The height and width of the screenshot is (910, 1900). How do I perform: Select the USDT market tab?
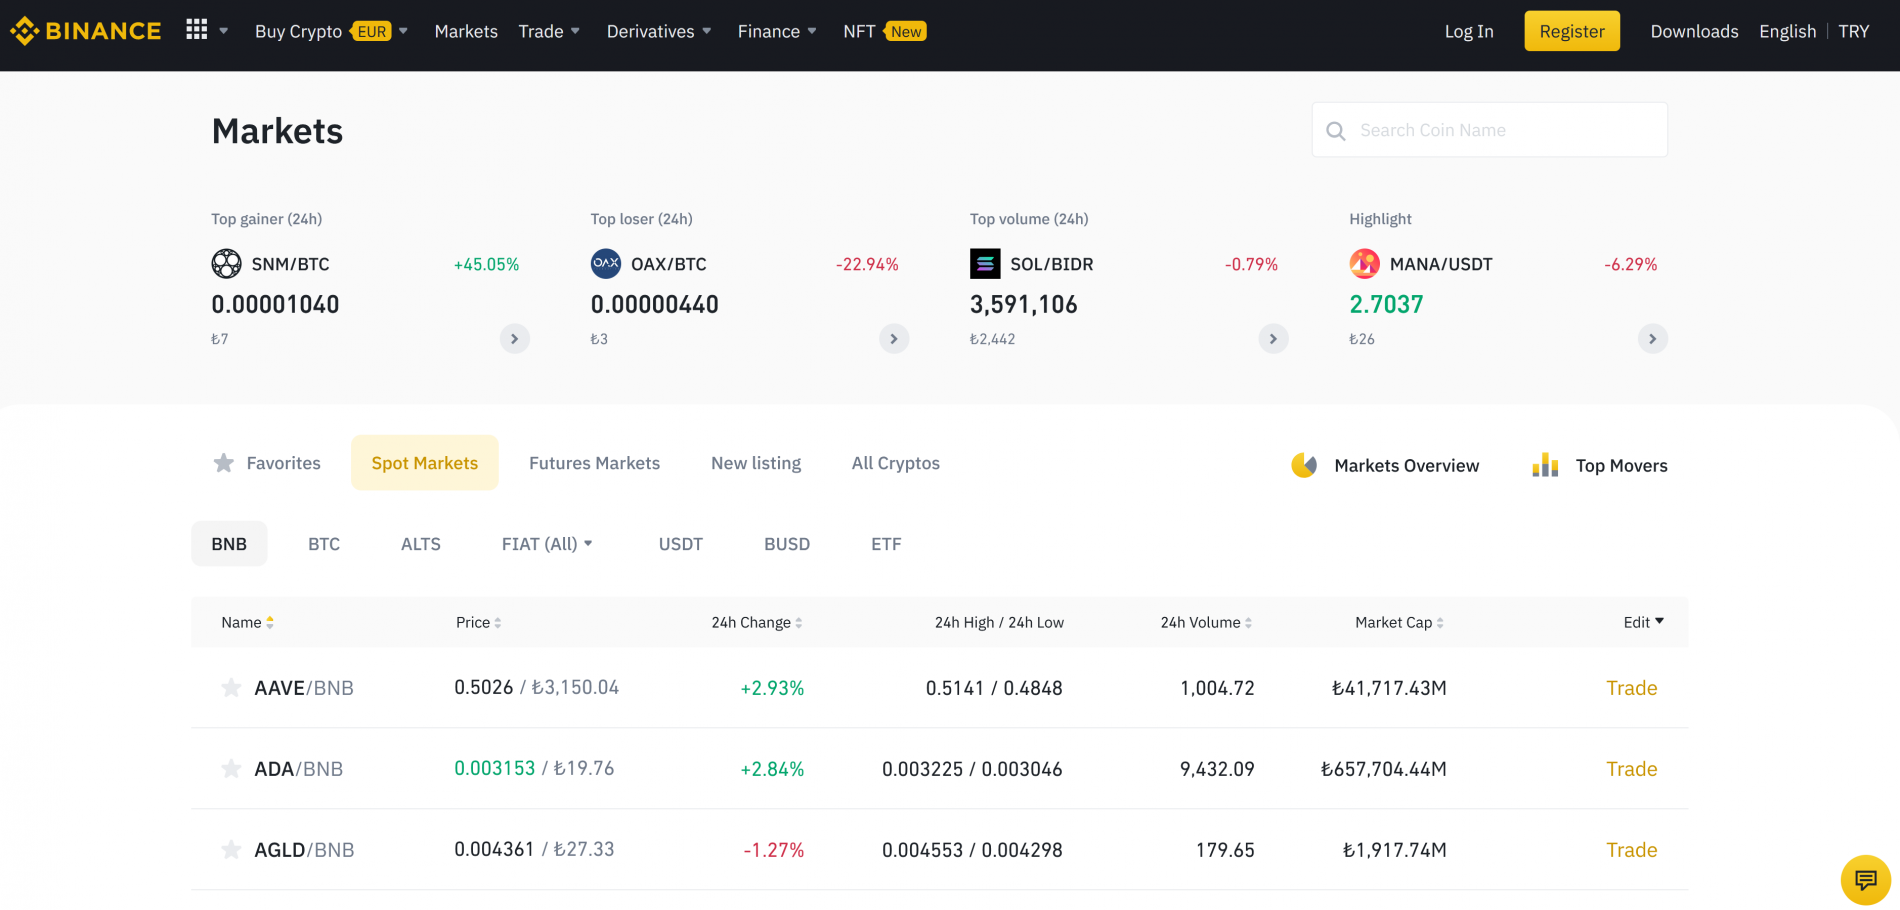[681, 544]
